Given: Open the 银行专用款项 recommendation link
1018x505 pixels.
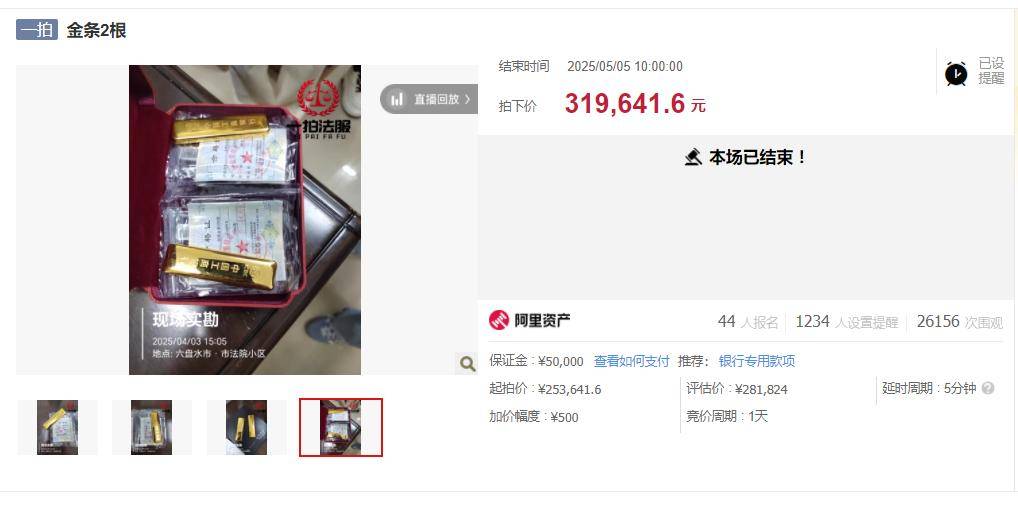Looking at the screenshot, I should (756, 361).
